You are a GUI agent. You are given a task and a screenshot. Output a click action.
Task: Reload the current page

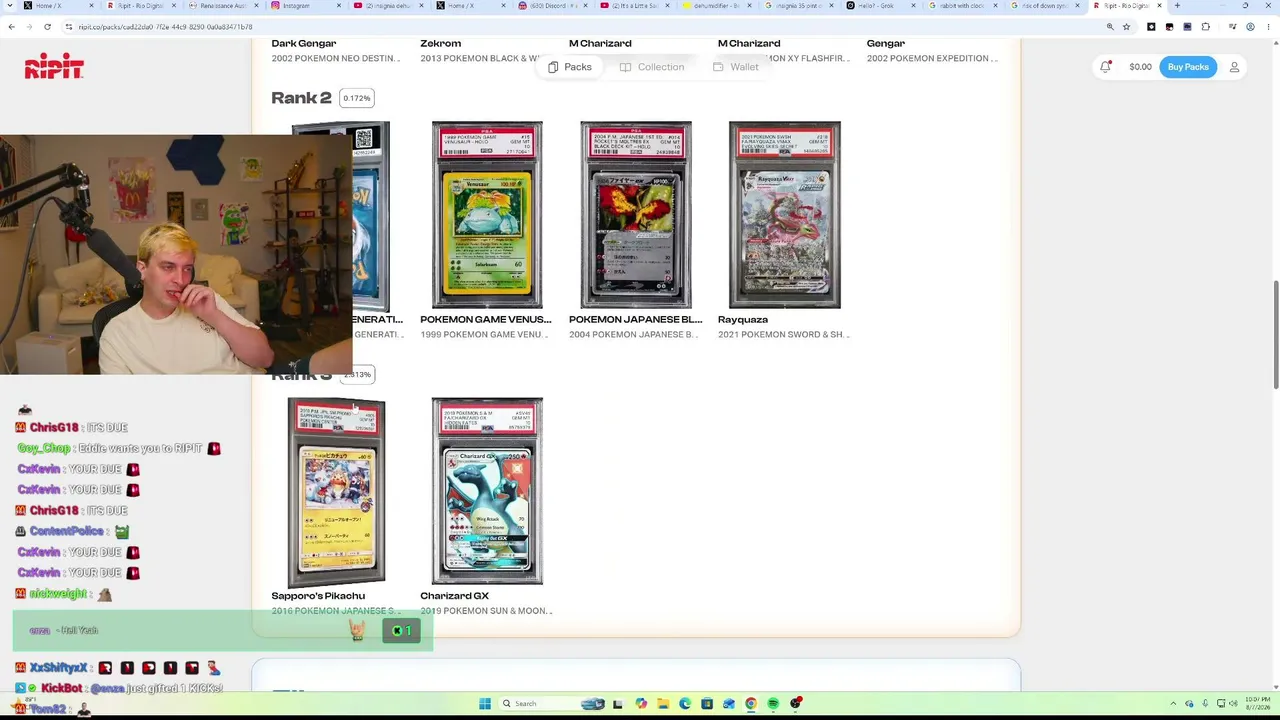coord(47,27)
